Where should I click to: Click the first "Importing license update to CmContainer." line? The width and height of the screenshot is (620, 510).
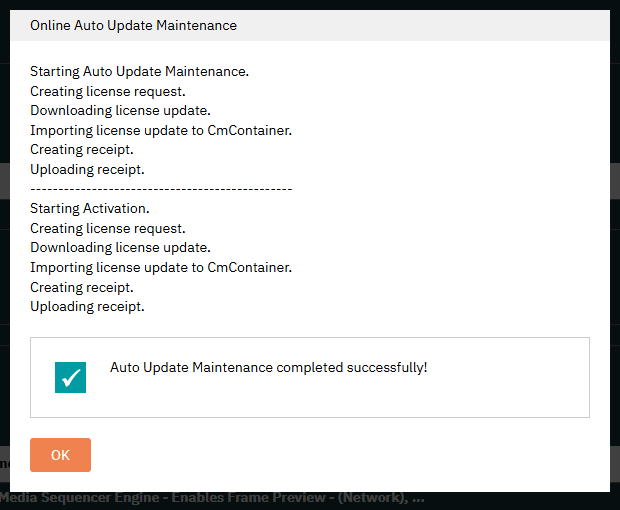[160, 130]
